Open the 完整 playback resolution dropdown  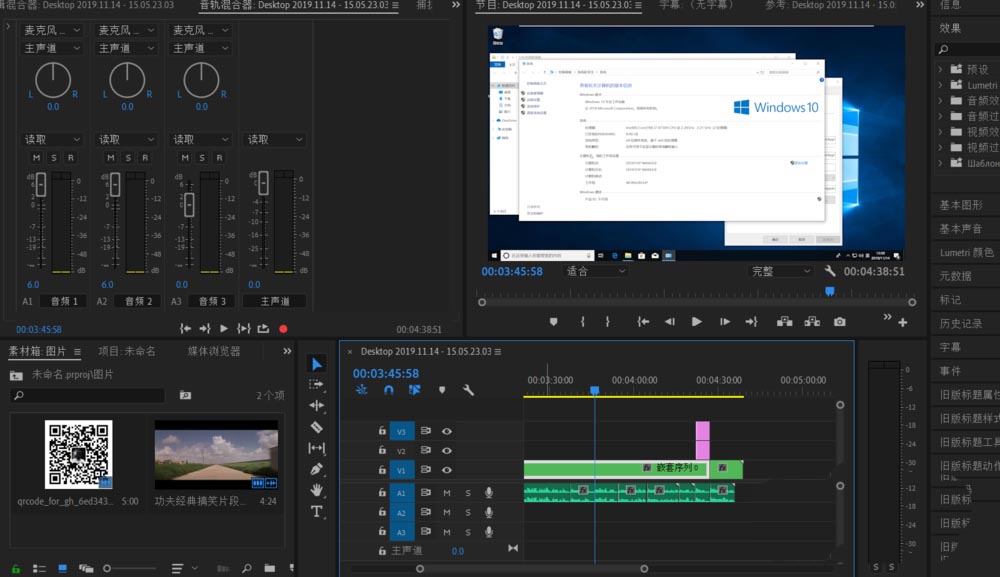coord(781,271)
